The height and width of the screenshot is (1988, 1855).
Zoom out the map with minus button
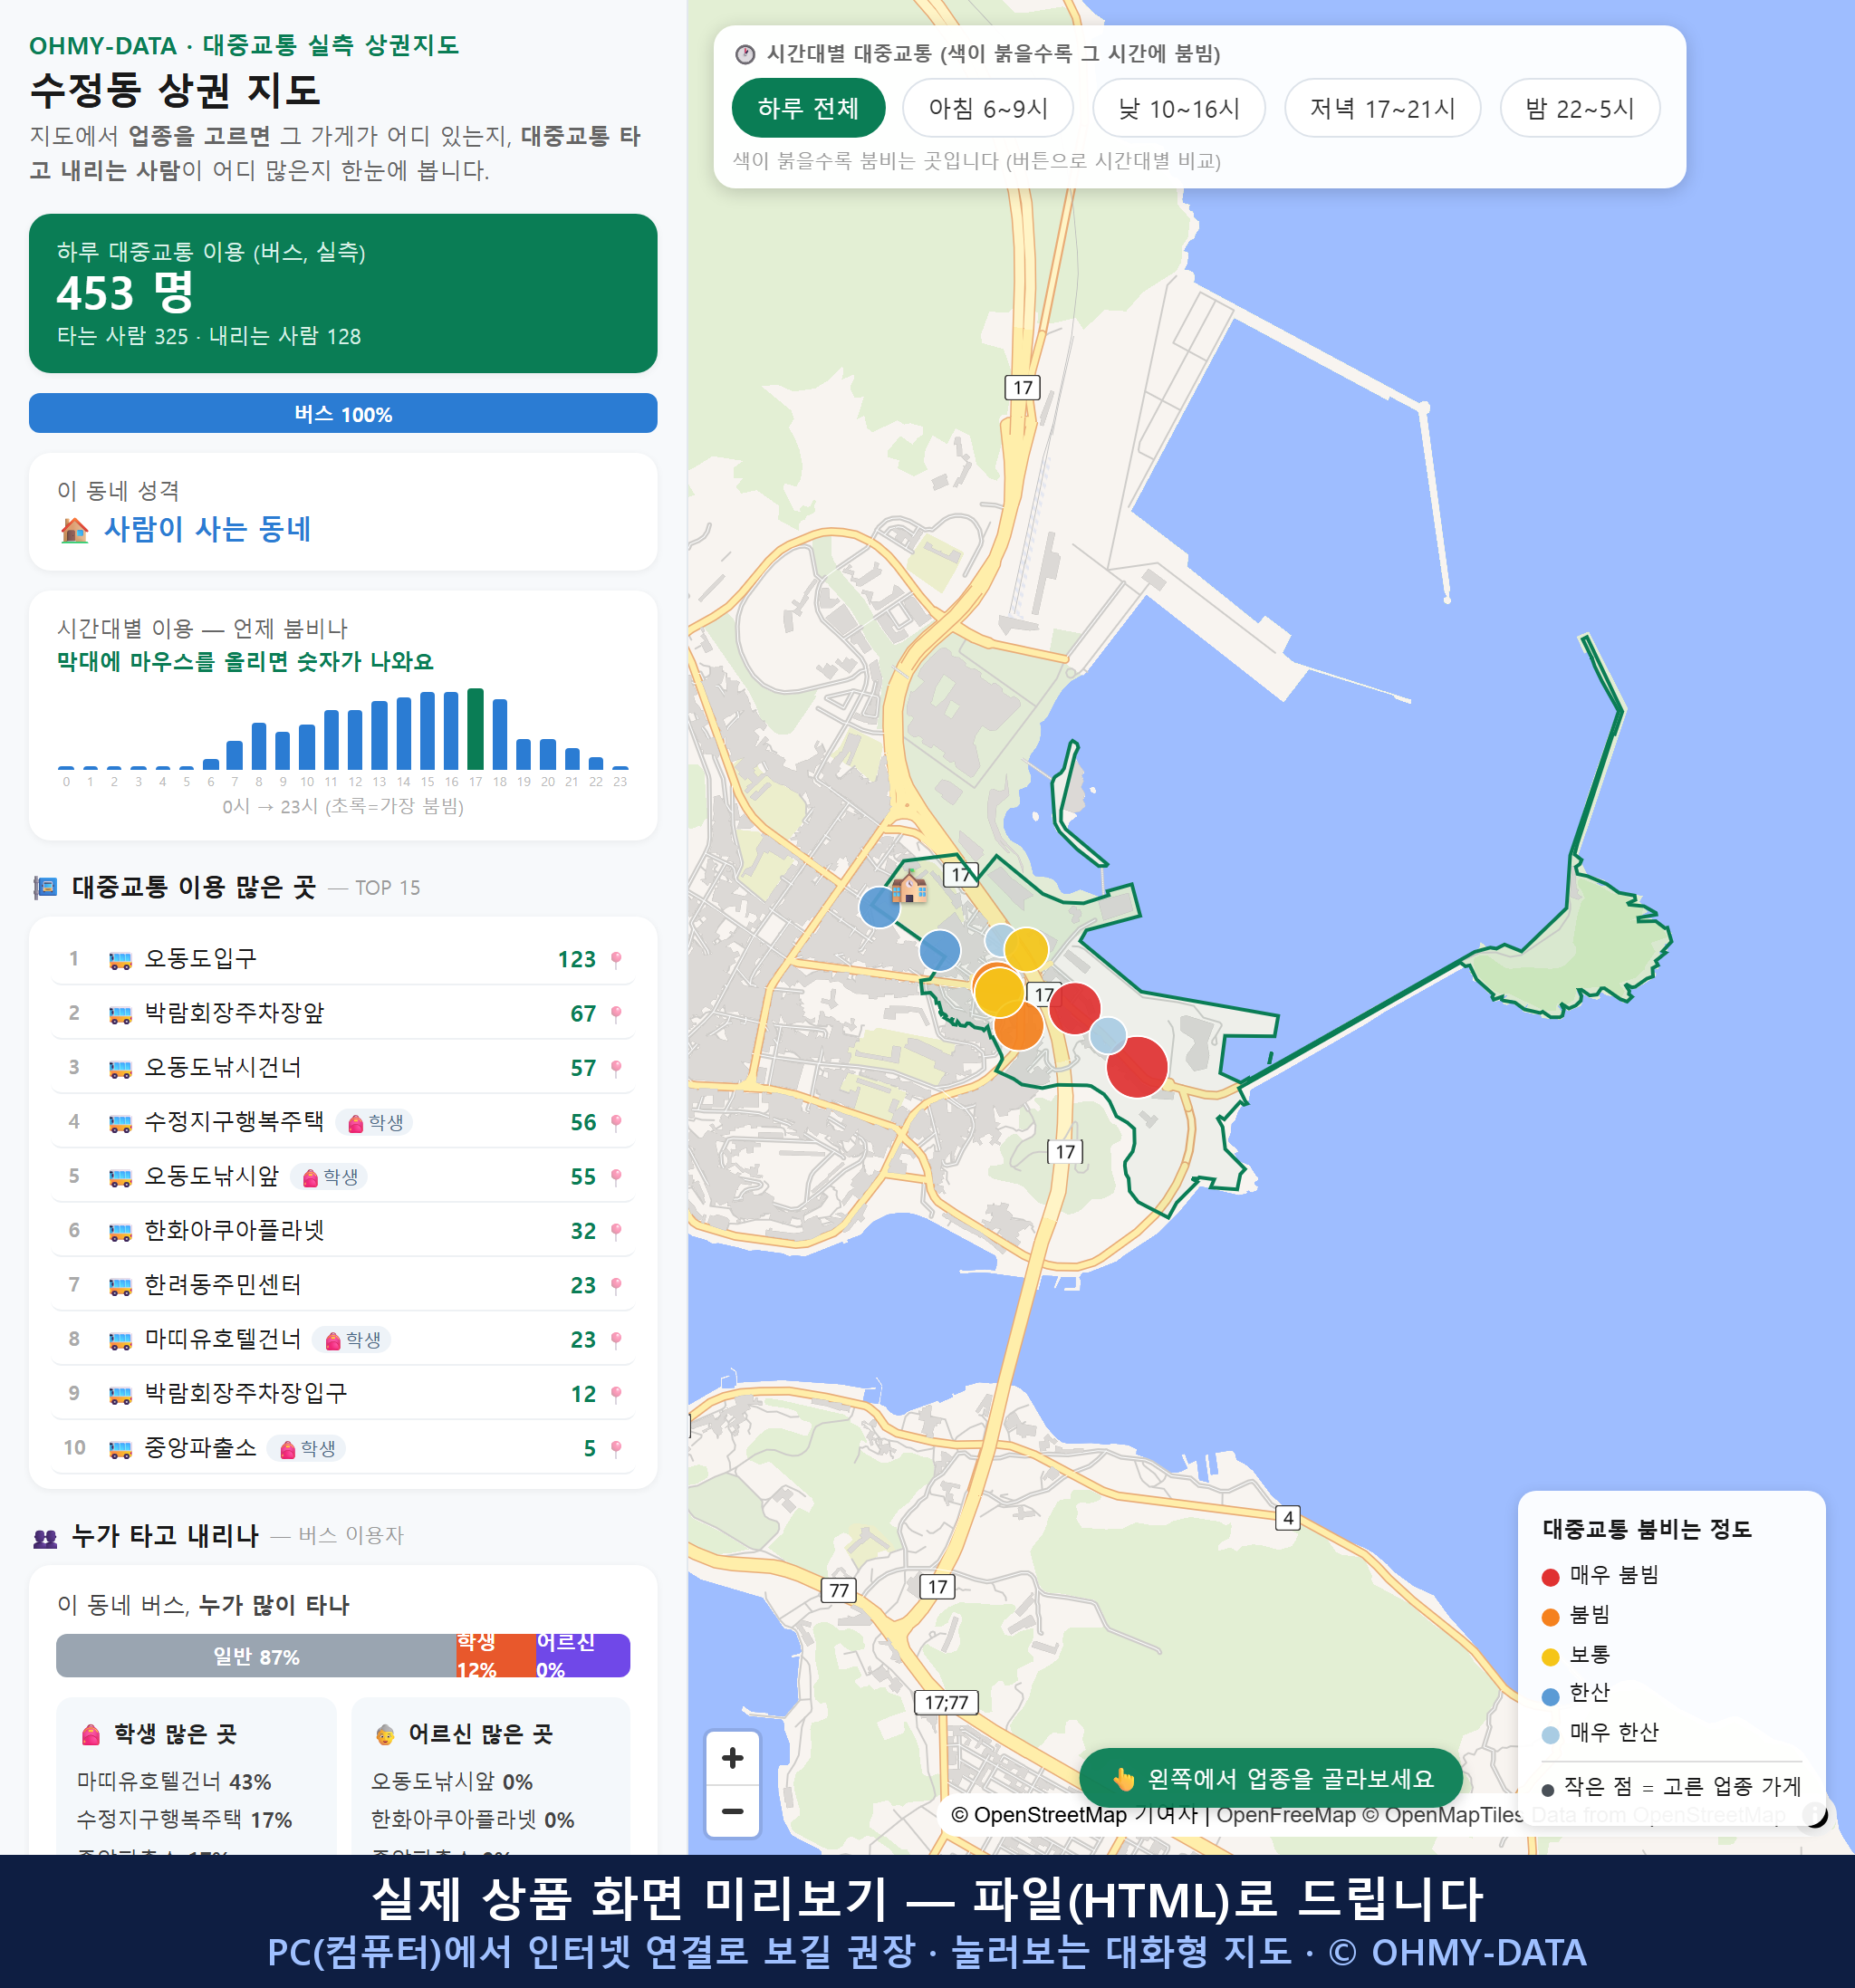(x=732, y=1811)
